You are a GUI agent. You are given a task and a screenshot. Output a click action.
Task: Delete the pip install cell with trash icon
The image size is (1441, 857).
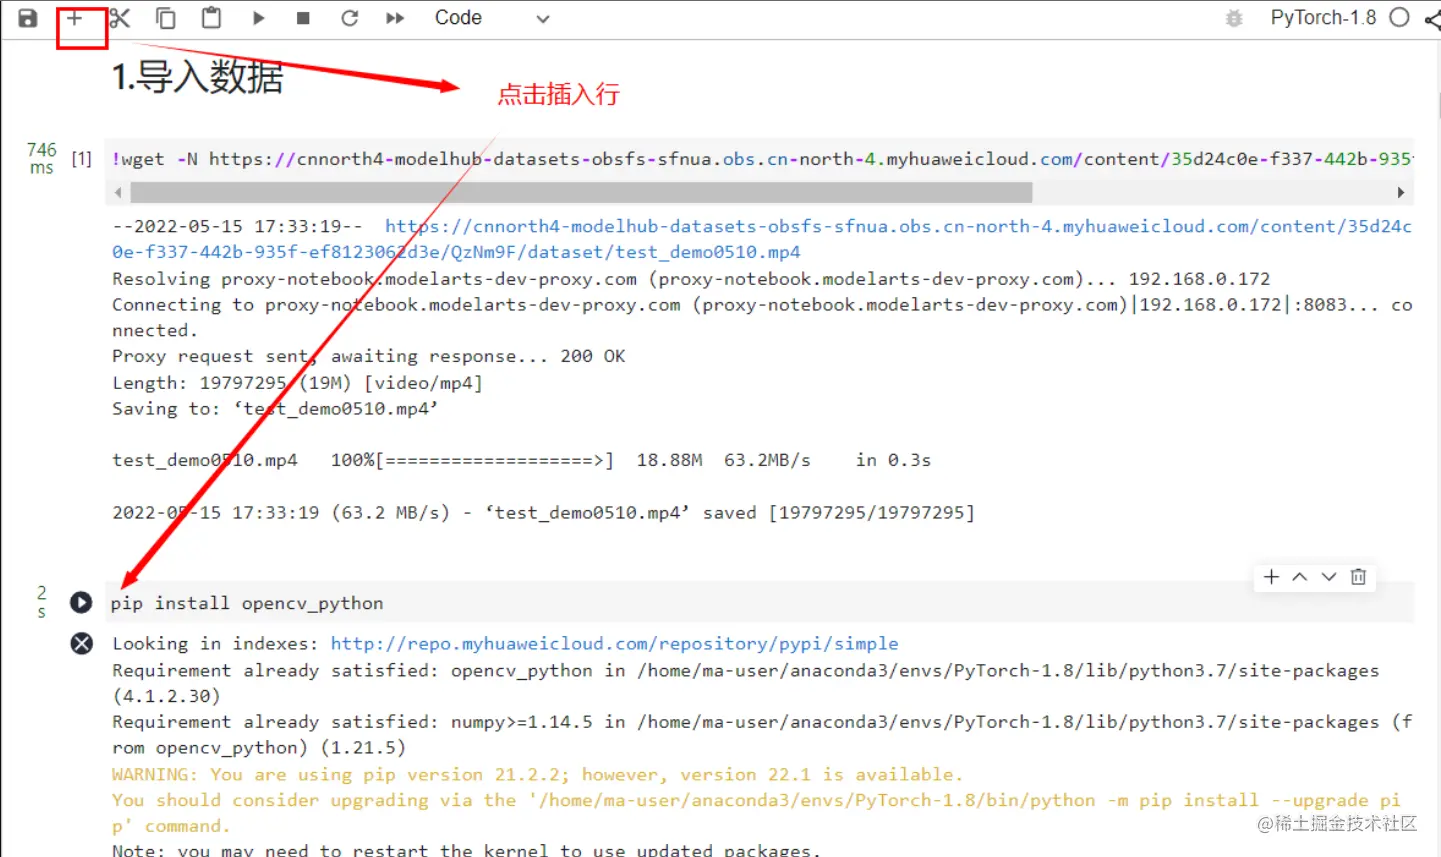(x=1358, y=577)
